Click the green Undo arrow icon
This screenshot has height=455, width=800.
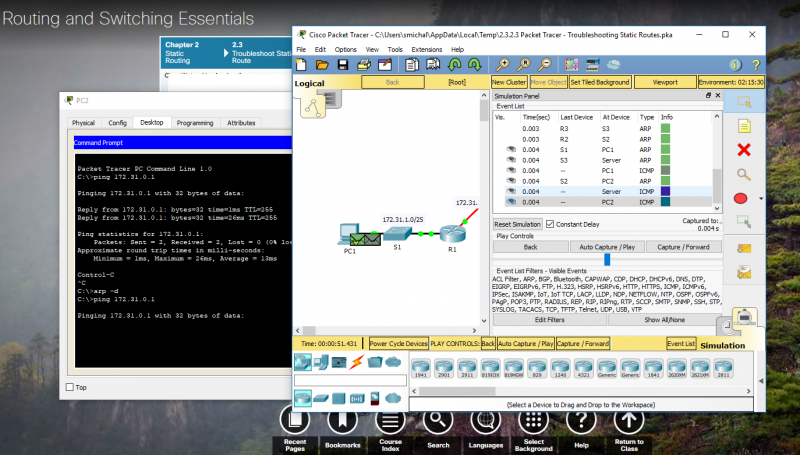pyautogui.click(x=454, y=64)
